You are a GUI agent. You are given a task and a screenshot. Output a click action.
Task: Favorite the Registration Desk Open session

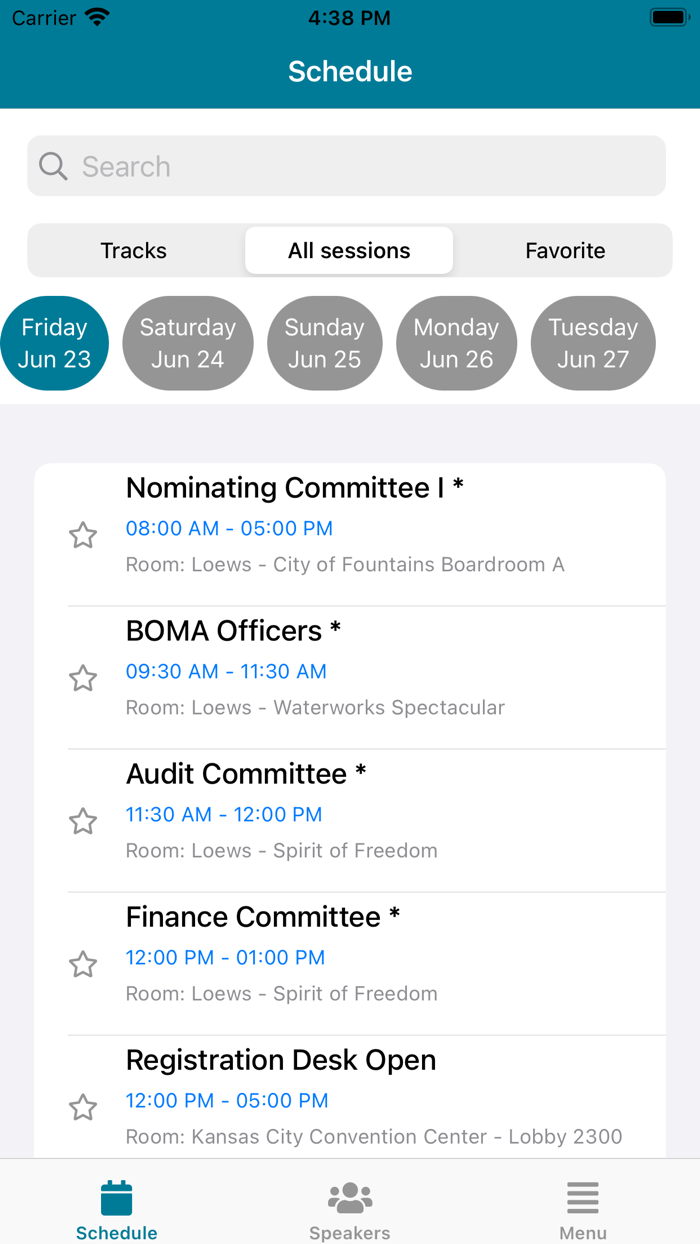tap(83, 1107)
